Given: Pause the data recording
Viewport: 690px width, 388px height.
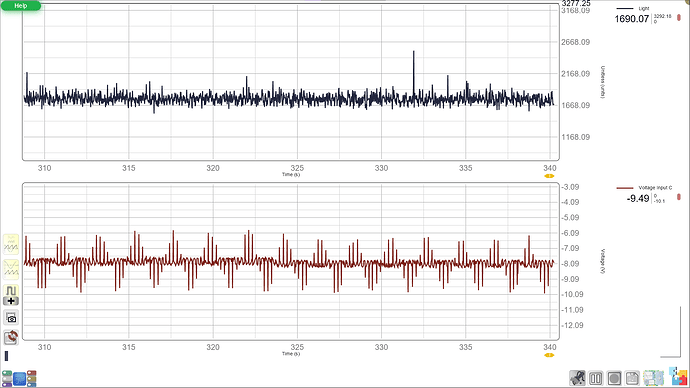Looking at the screenshot, I should coord(595,378).
